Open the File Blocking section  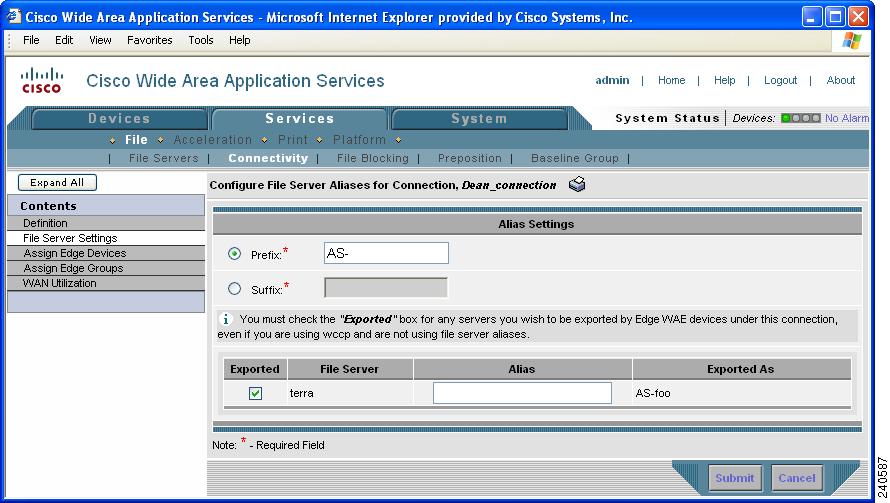[x=372, y=158]
